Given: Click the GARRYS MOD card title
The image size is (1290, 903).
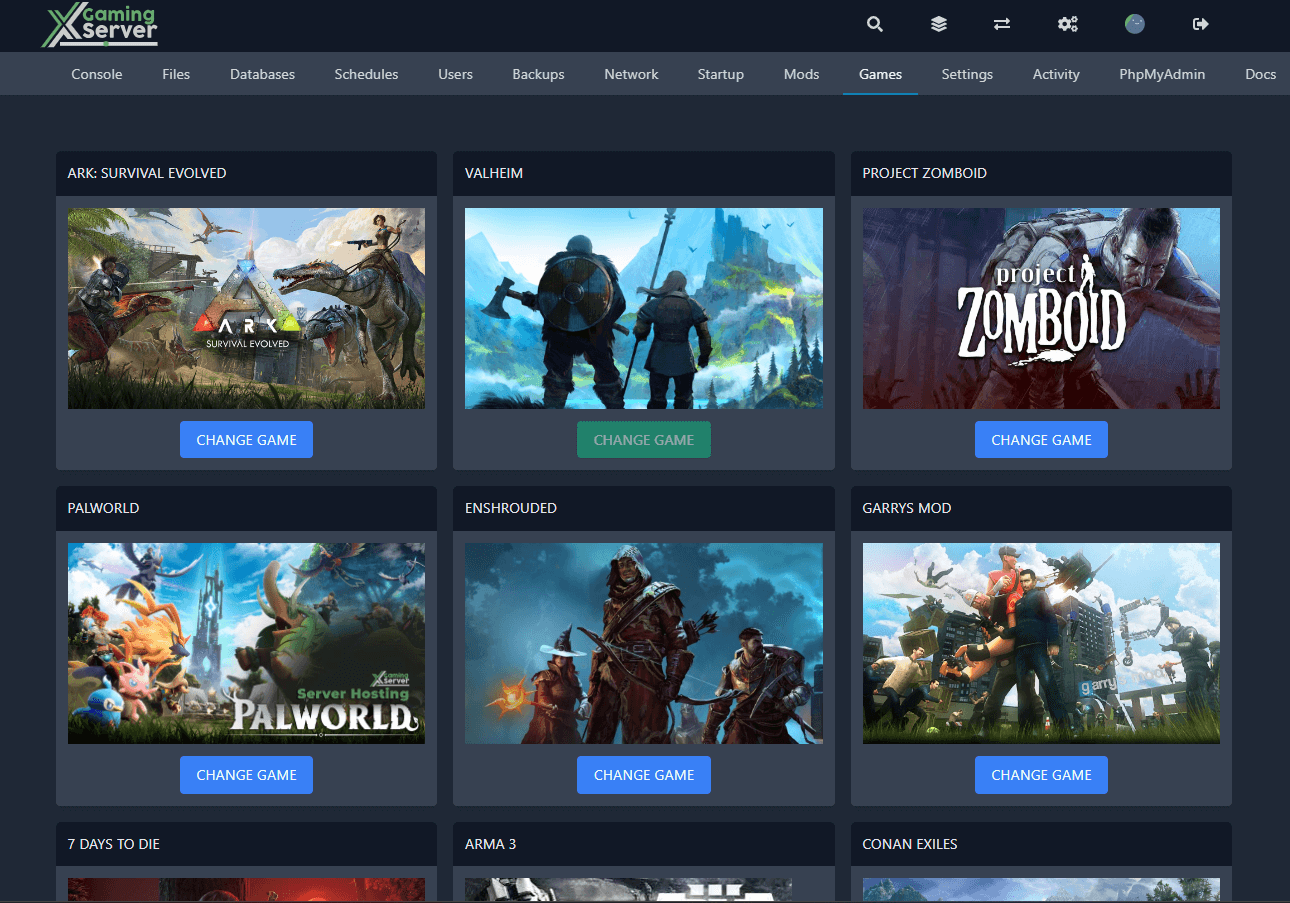Looking at the screenshot, I should tap(907, 508).
